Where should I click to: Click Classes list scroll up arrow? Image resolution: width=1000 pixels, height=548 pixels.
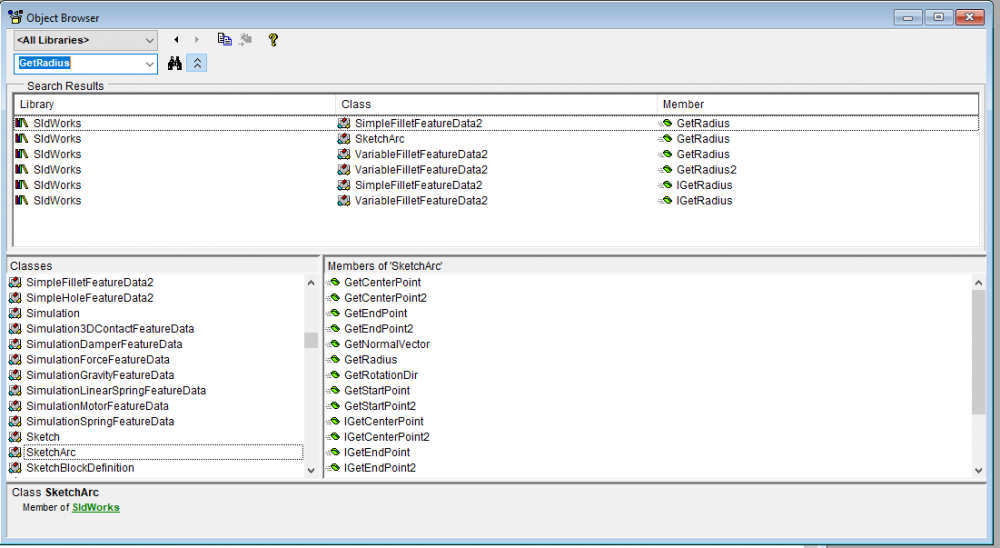point(311,283)
